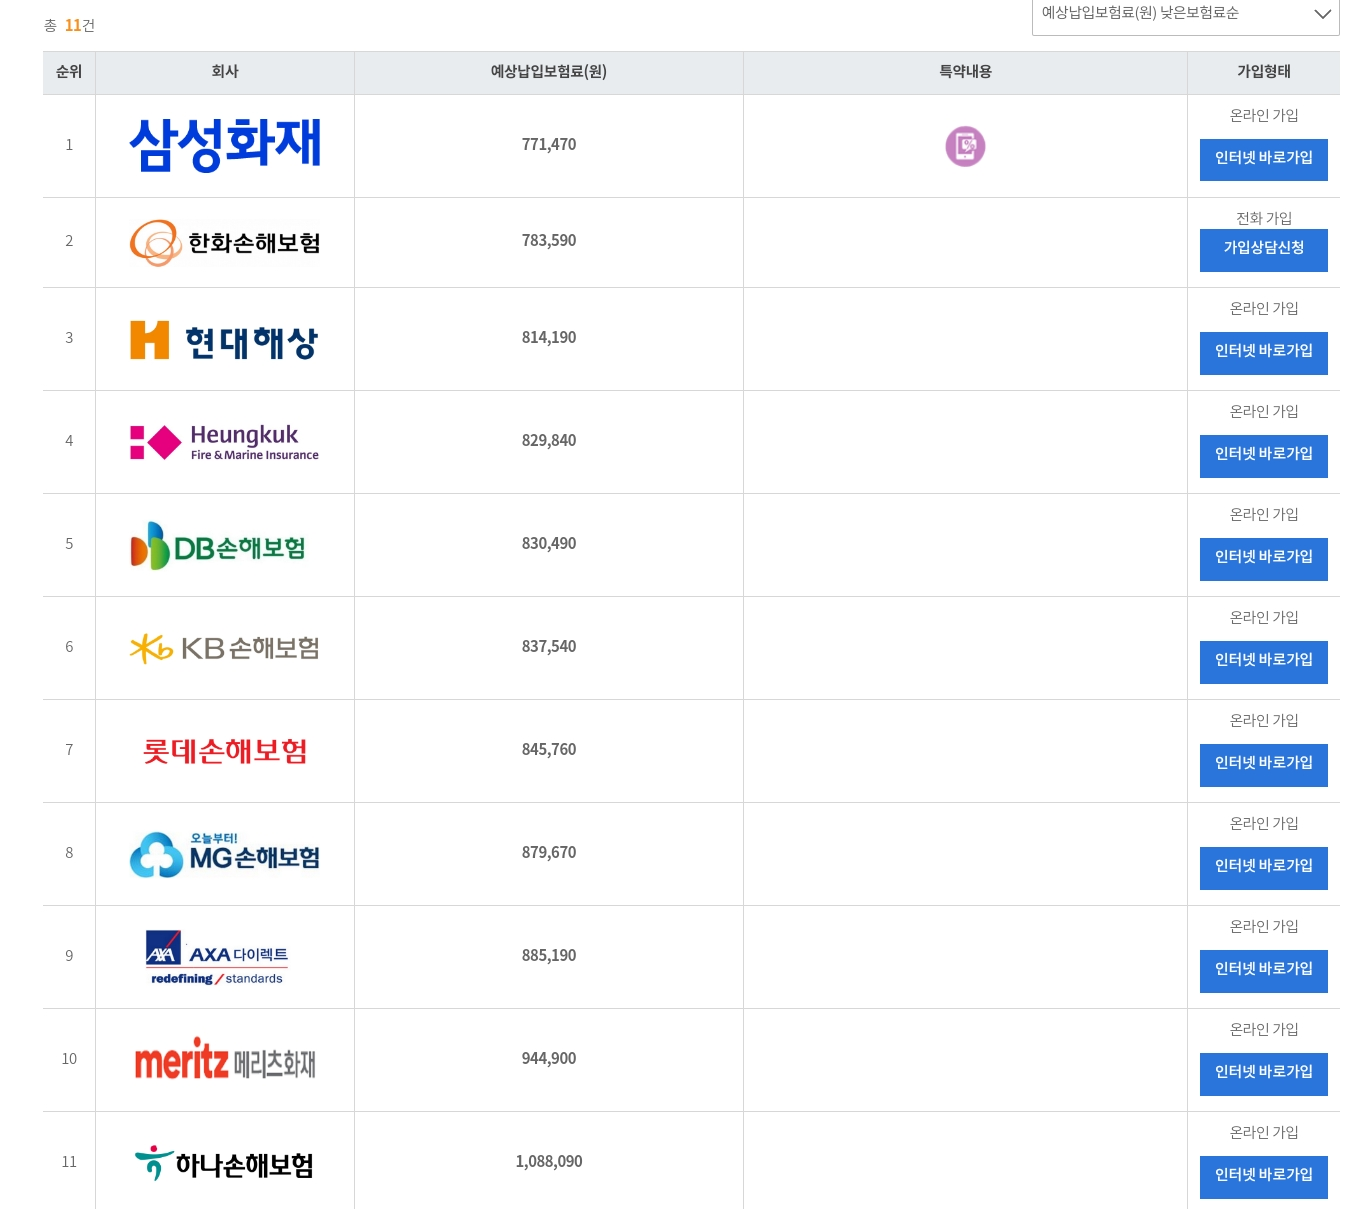Click 인터넷 바로가입 for KB row
Screen dimensions: 1370x1209
pos(1264,661)
